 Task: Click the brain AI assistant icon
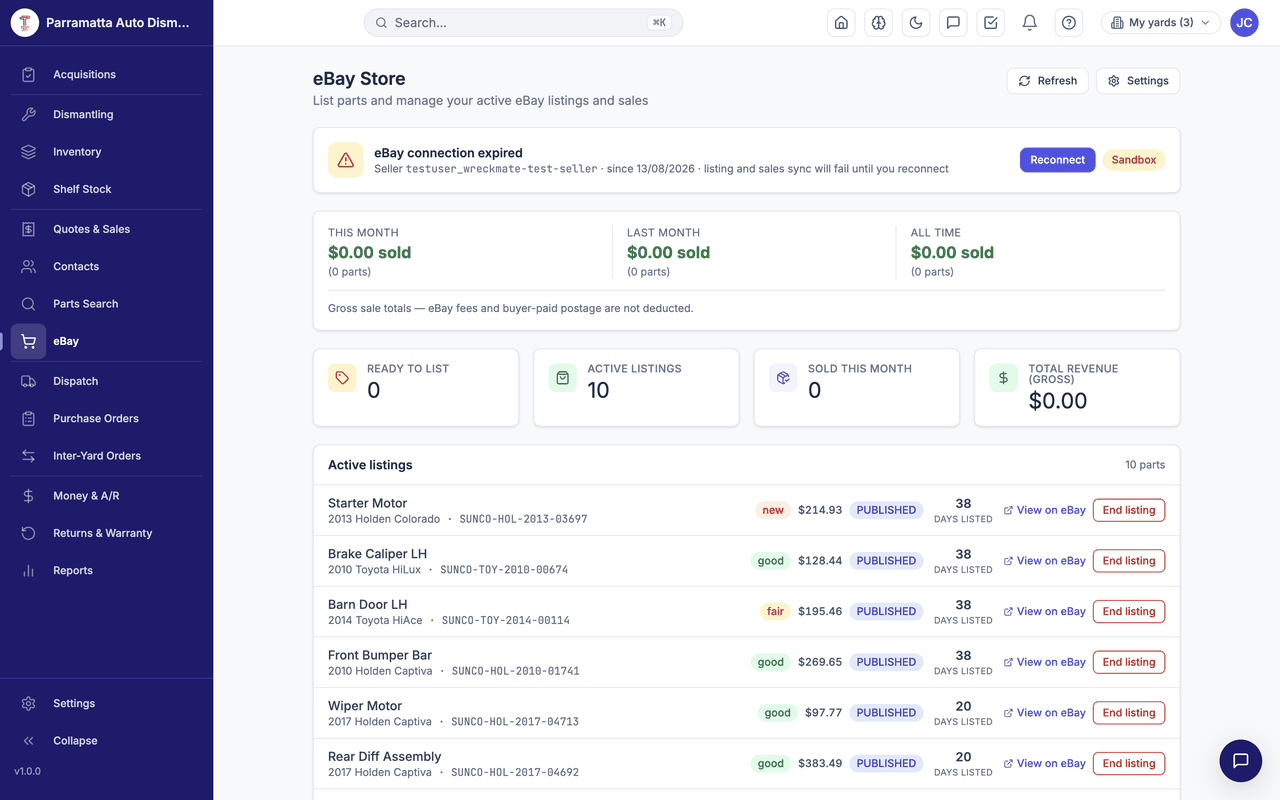[x=879, y=23]
